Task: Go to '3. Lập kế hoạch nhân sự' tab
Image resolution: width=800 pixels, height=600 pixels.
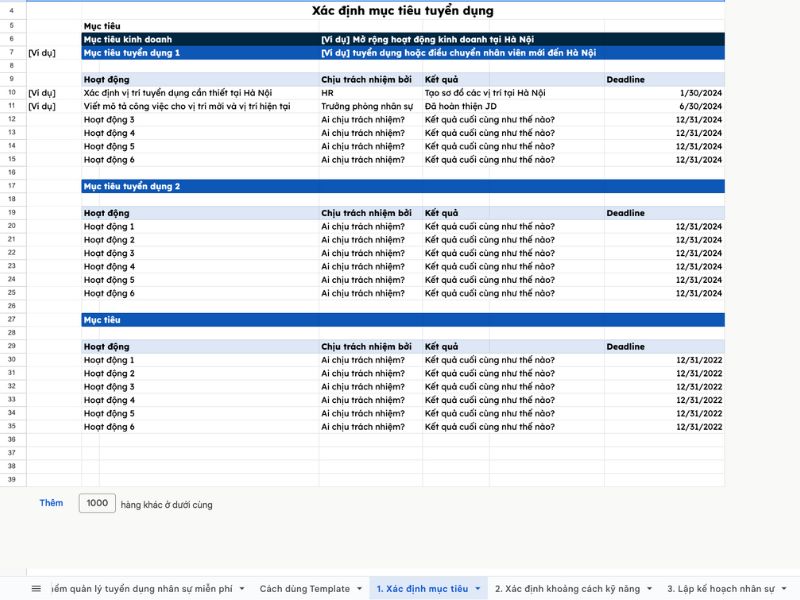Action: (x=720, y=589)
